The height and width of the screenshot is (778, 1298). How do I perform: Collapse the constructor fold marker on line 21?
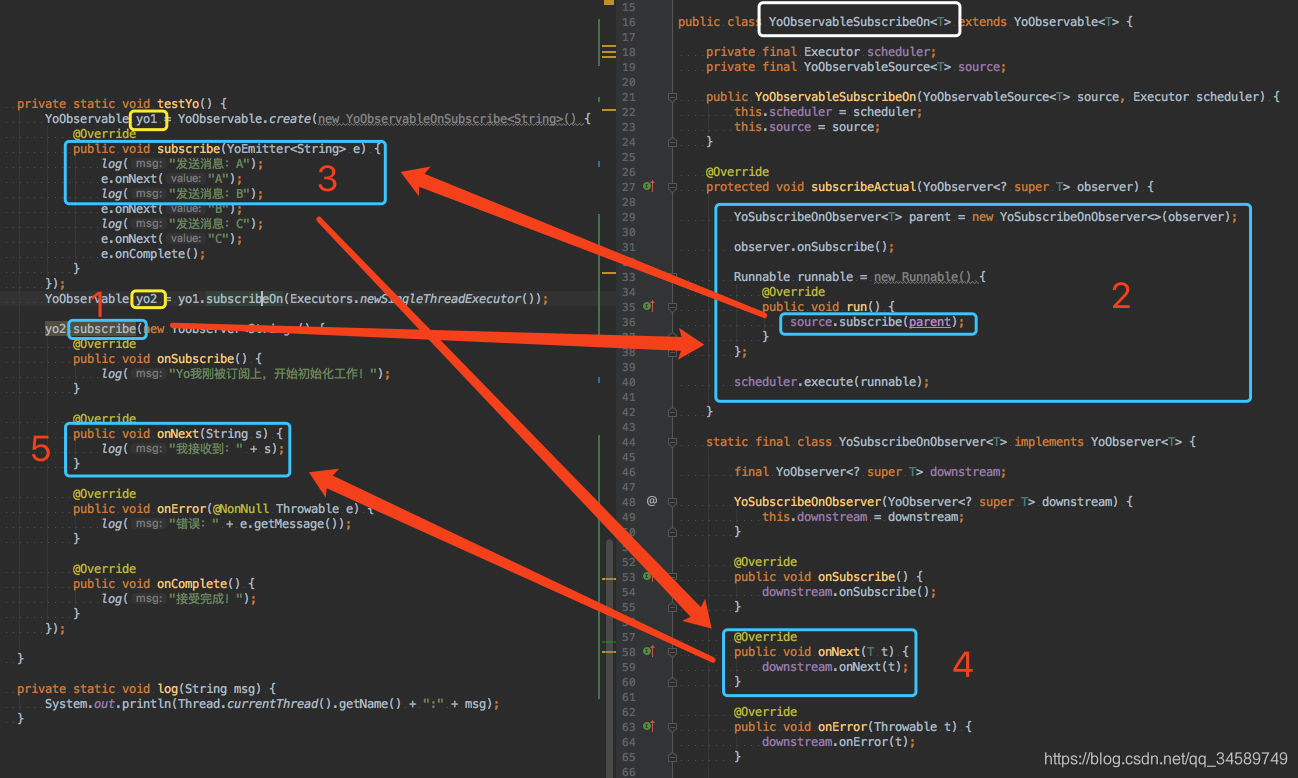(x=673, y=97)
